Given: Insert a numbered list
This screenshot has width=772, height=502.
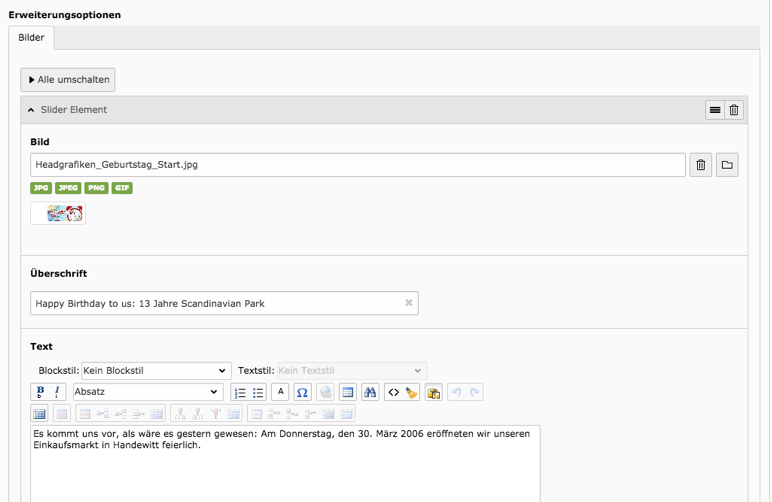Looking at the screenshot, I should click(240, 392).
